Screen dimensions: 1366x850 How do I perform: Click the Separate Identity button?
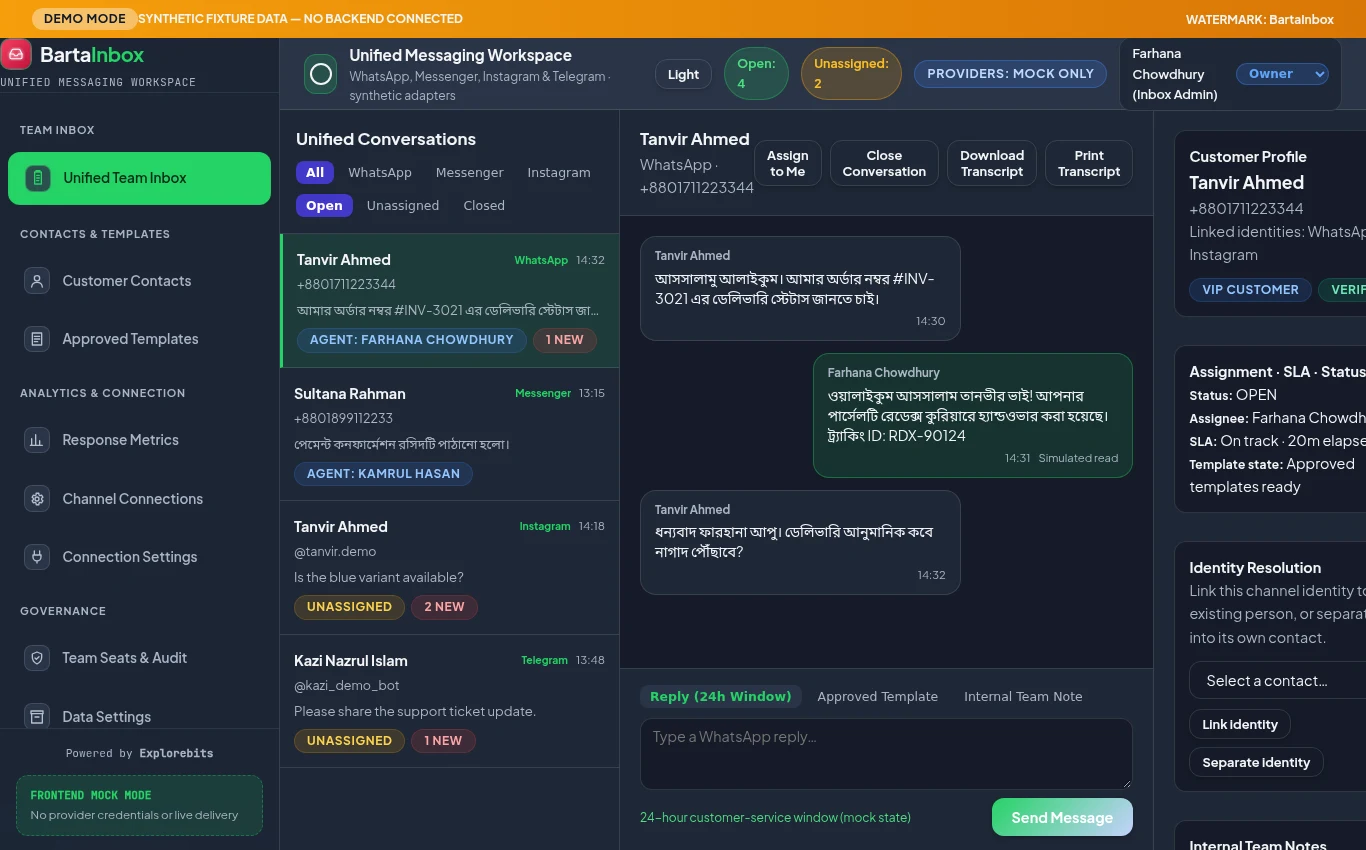coord(1256,762)
